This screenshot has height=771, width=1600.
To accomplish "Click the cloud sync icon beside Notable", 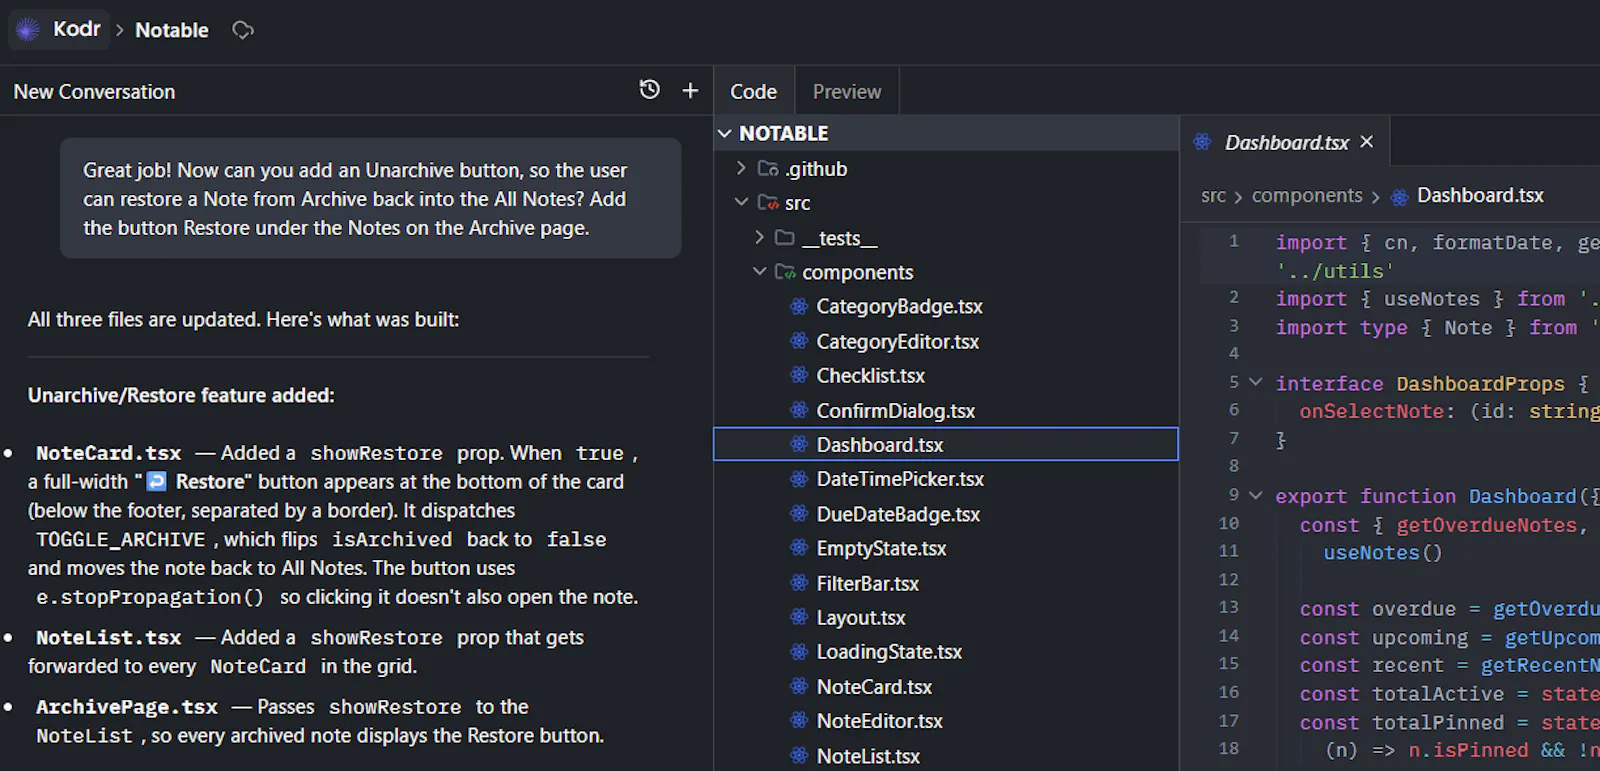I will (x=243, y=30).
